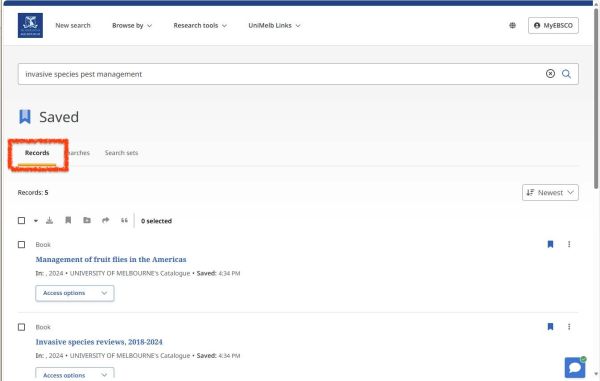
Task: Open select-all dropdown caret
Action: [36, 221]
